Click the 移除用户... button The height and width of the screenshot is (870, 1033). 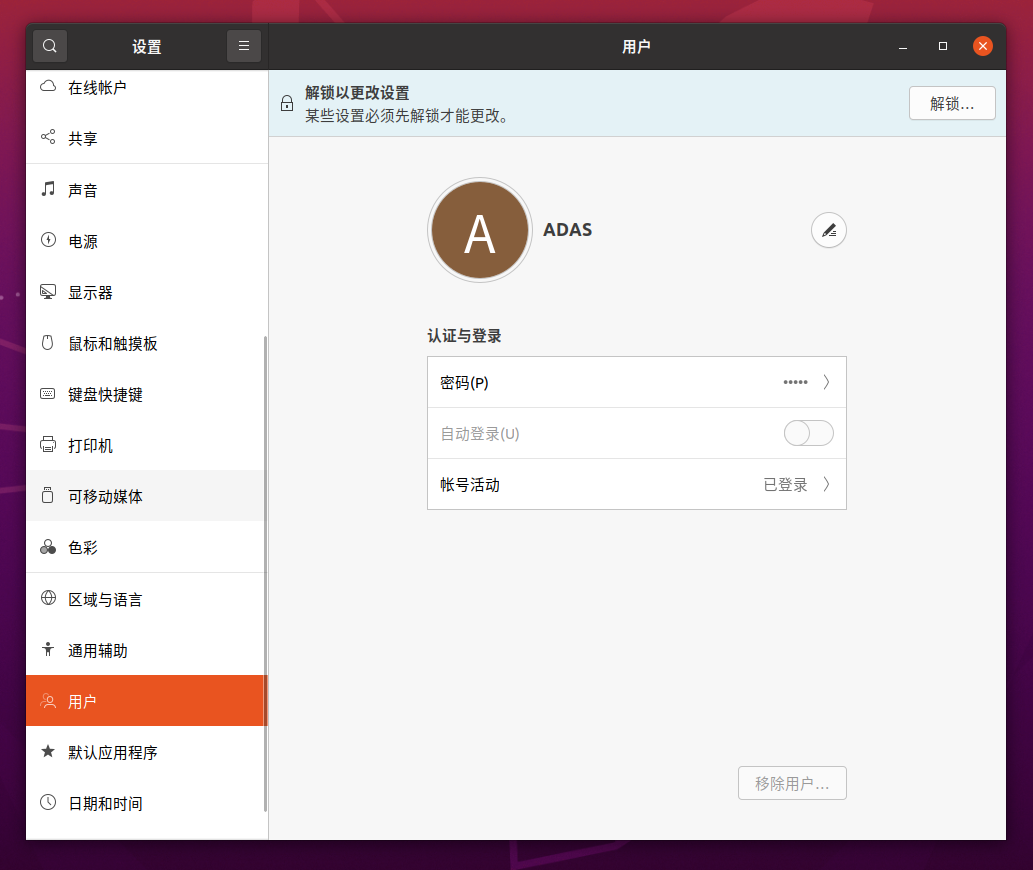tap(792, 783)
